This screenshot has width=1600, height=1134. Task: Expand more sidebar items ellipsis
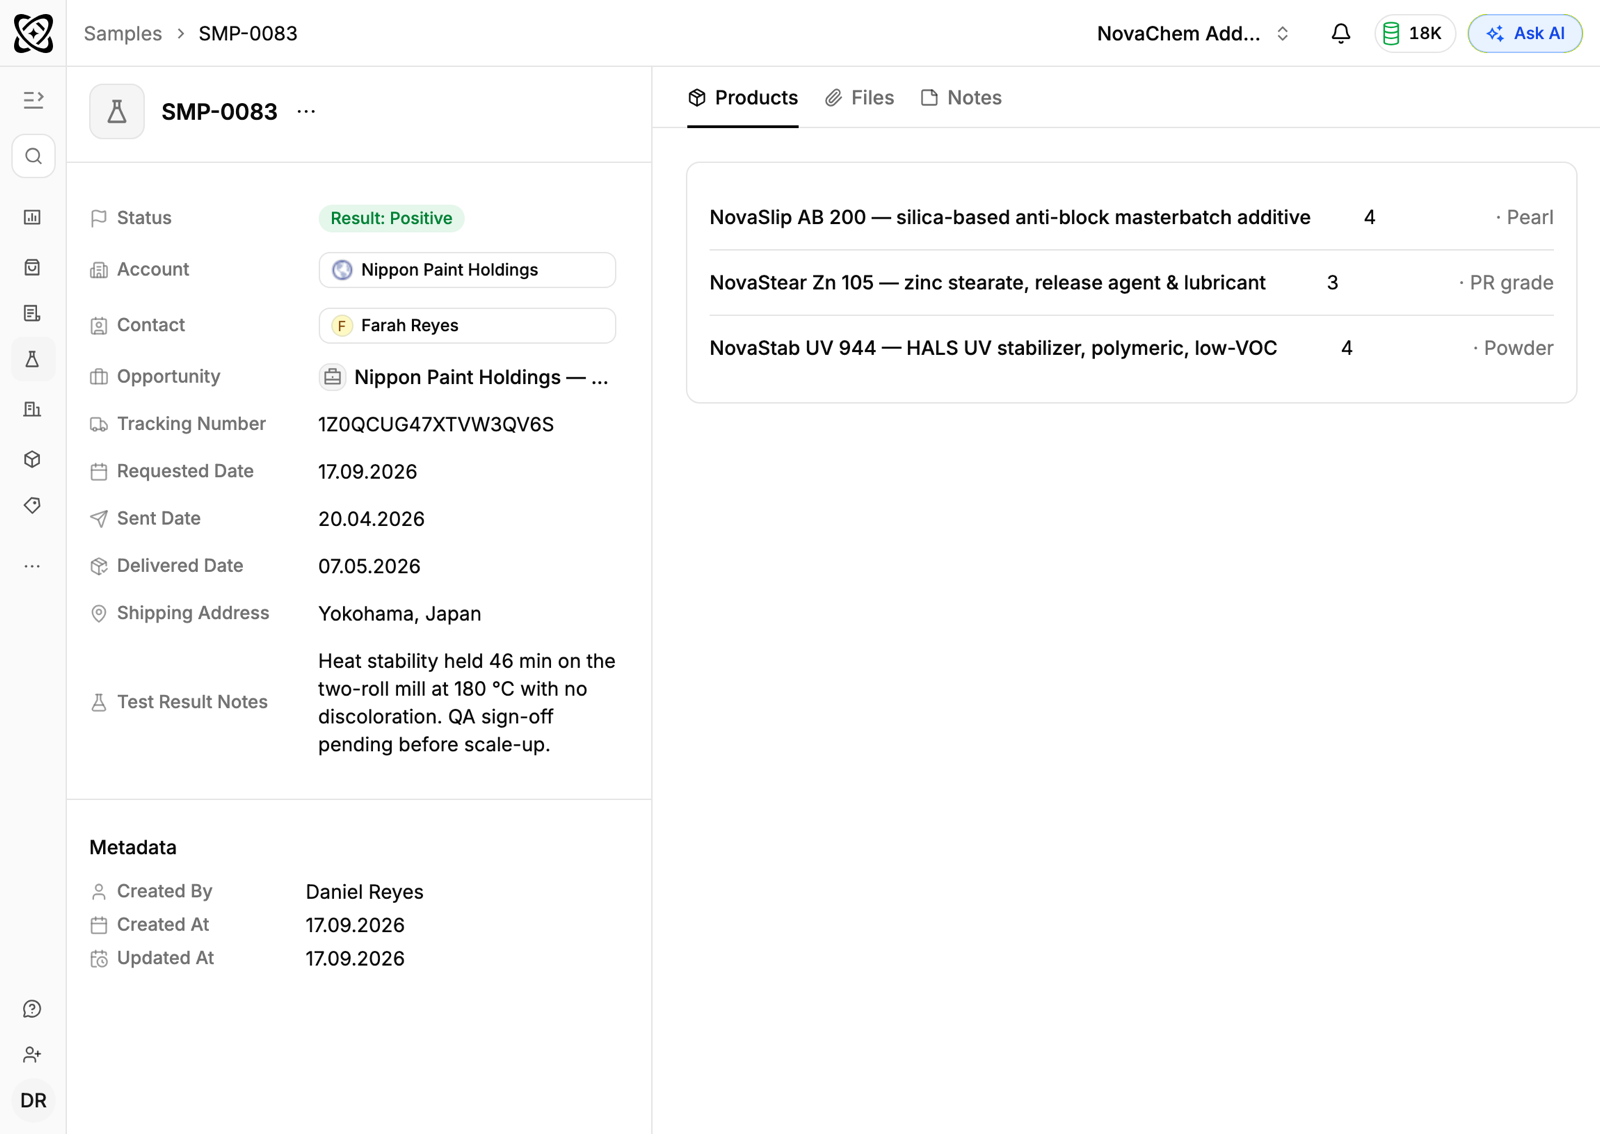[33, 566]
